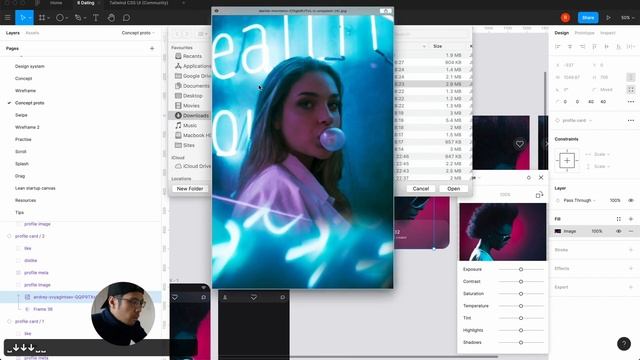Screen dimensions: 640x360
Task: Toggle constrain proportions lock icon
Action: [x=631, y=77]
